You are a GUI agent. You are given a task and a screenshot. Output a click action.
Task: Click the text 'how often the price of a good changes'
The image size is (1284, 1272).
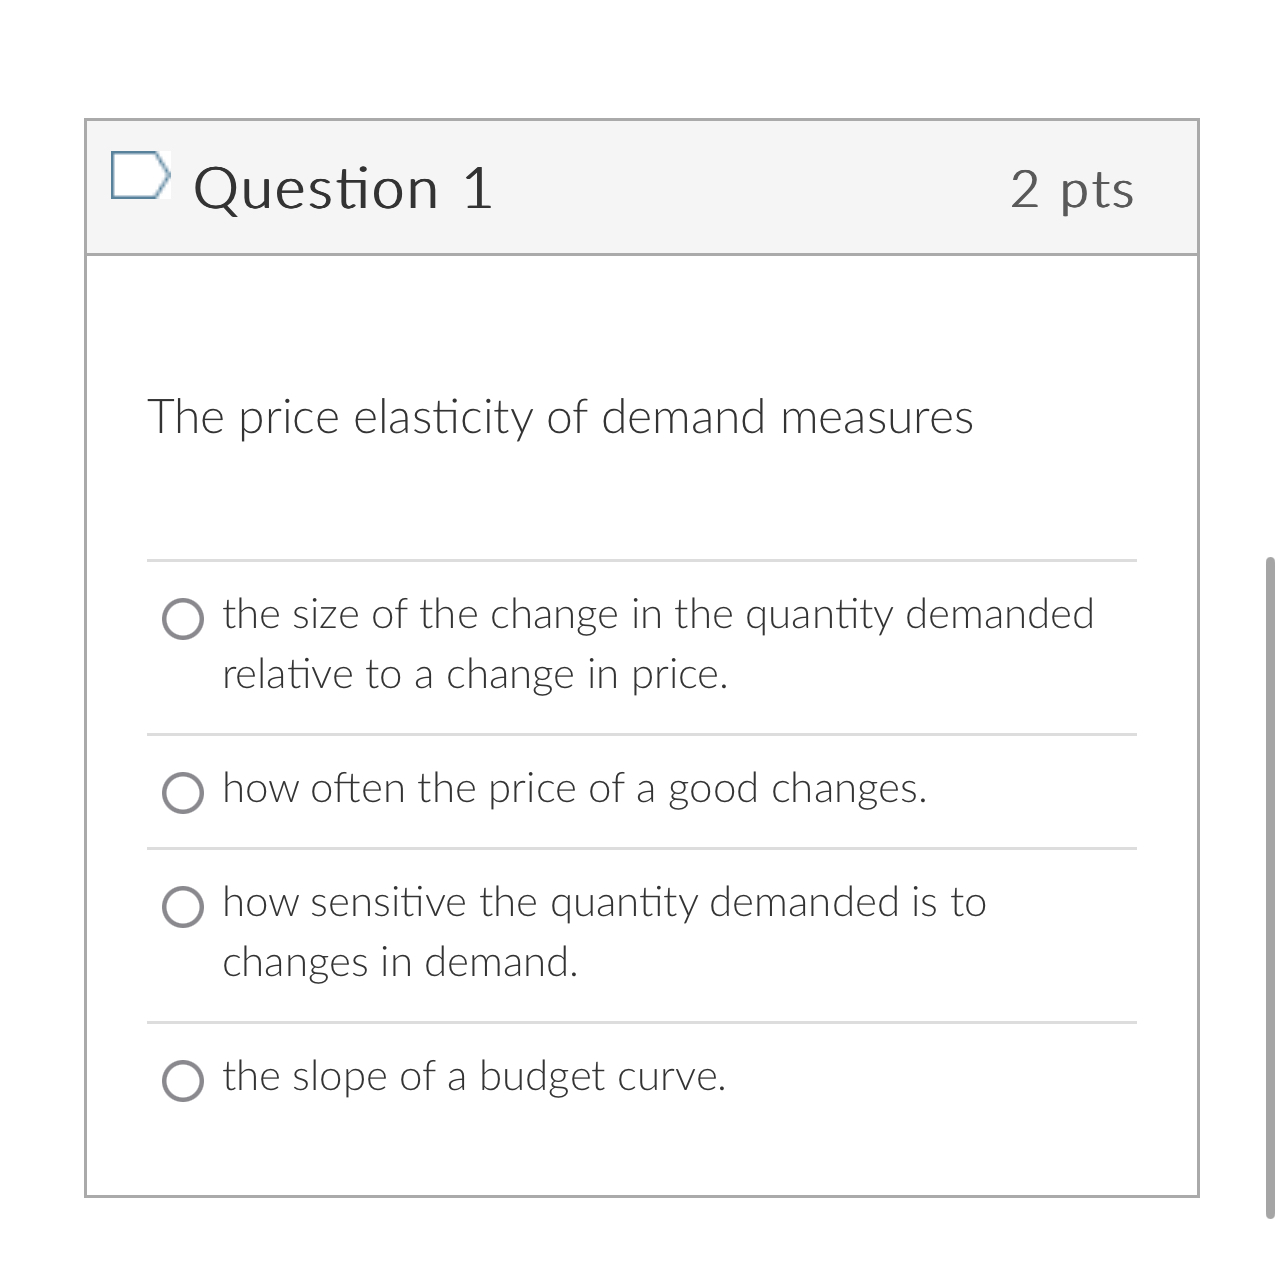coord(574,789)
